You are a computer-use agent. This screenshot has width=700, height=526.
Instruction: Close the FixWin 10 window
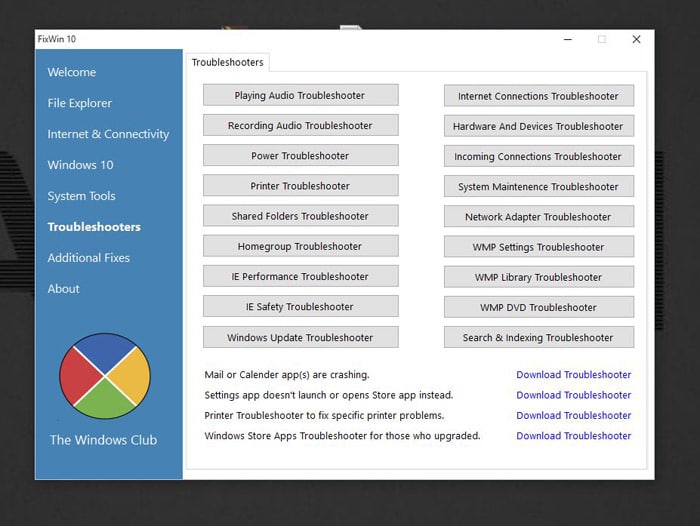tap(636, 40)
